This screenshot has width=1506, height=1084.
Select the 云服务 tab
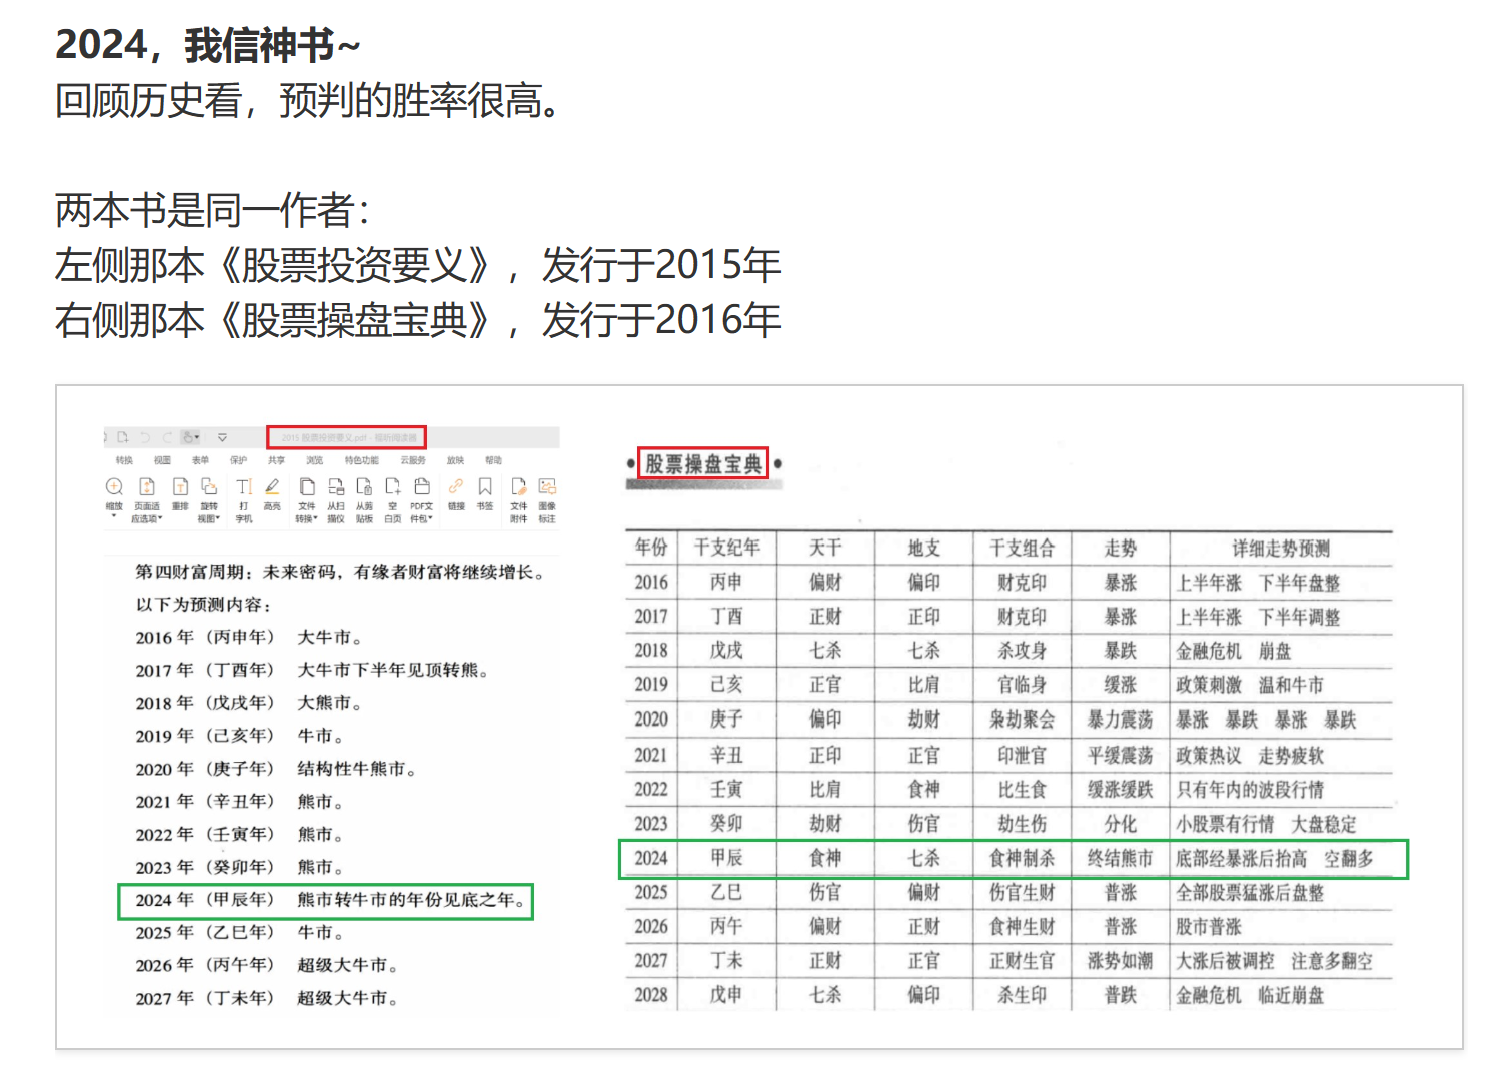coord(413,460)
